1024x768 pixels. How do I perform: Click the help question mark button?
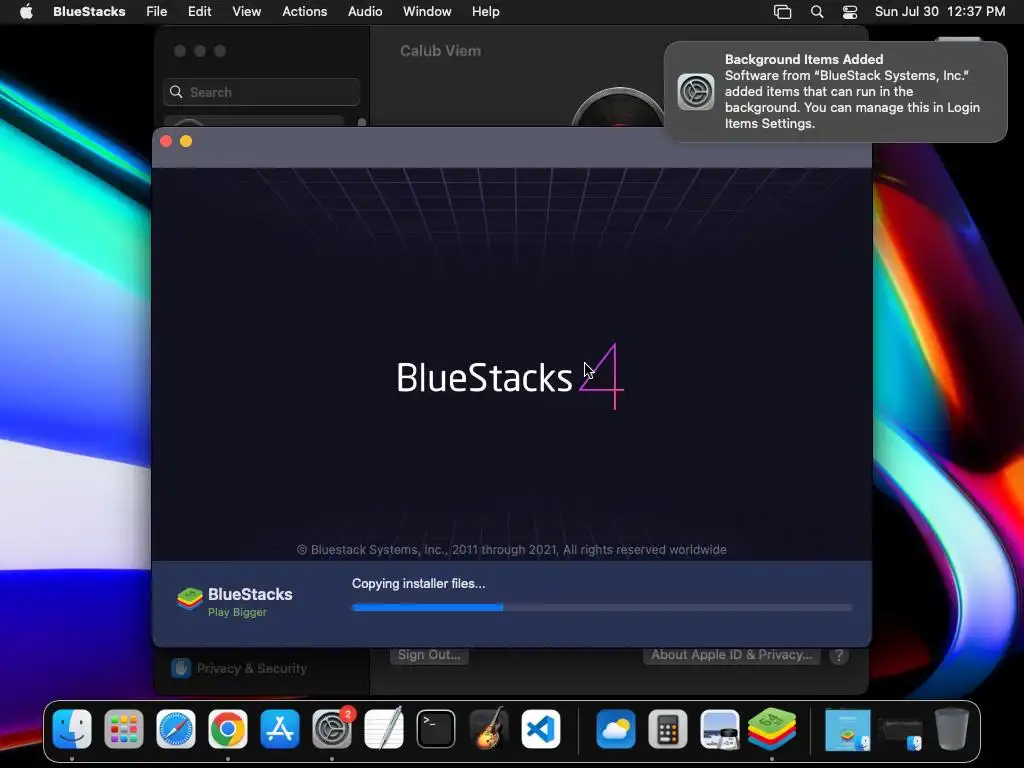coord(839,656)
